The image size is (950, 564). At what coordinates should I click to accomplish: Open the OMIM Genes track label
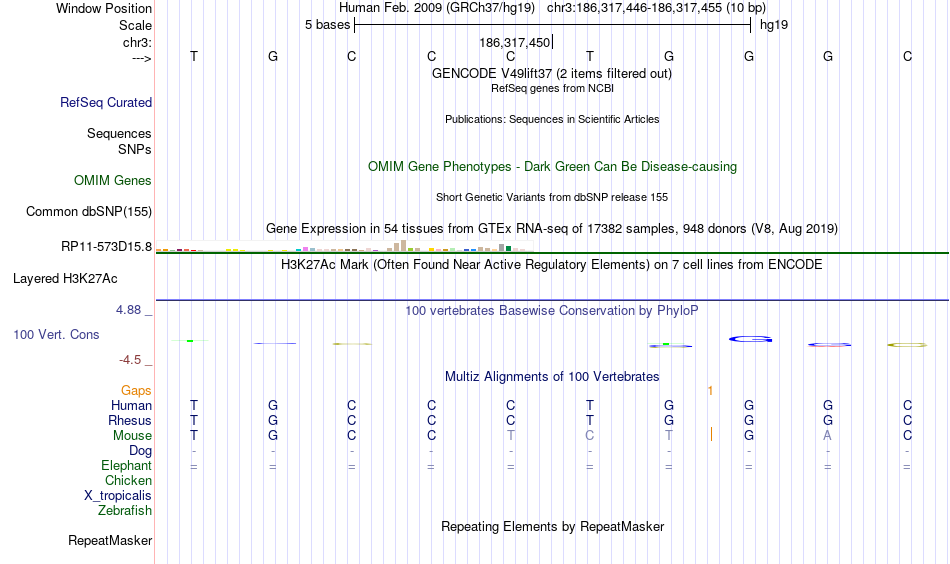pos(112,181)
